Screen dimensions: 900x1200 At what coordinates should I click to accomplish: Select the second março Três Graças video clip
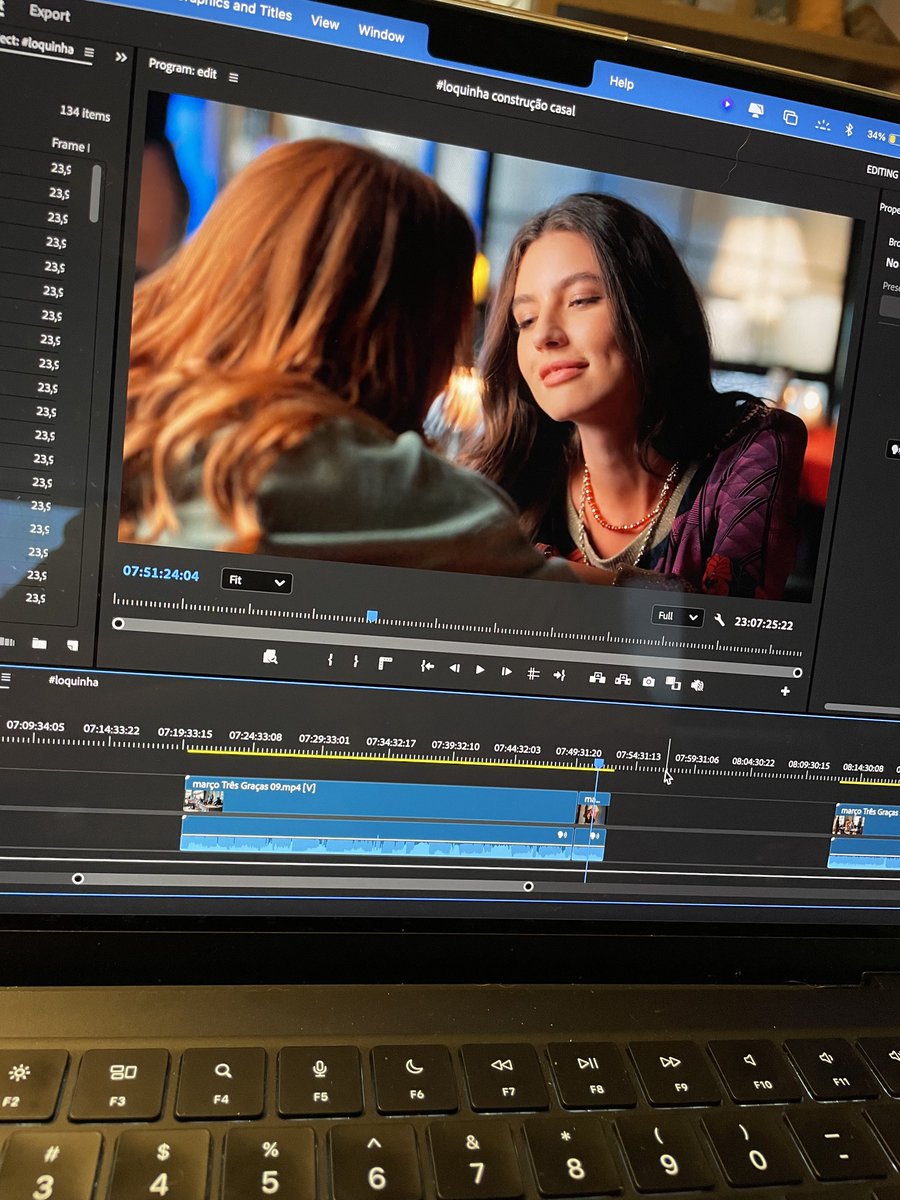pos(867,819)
